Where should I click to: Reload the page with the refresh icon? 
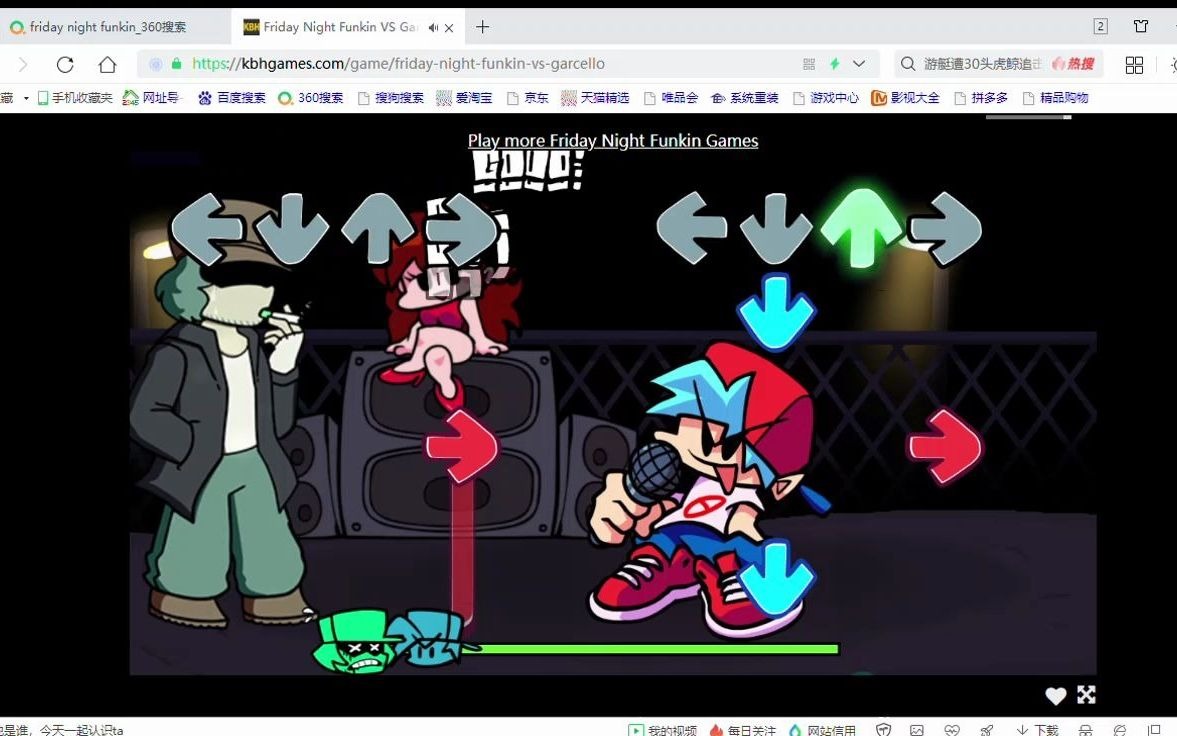tap(65, 65)
